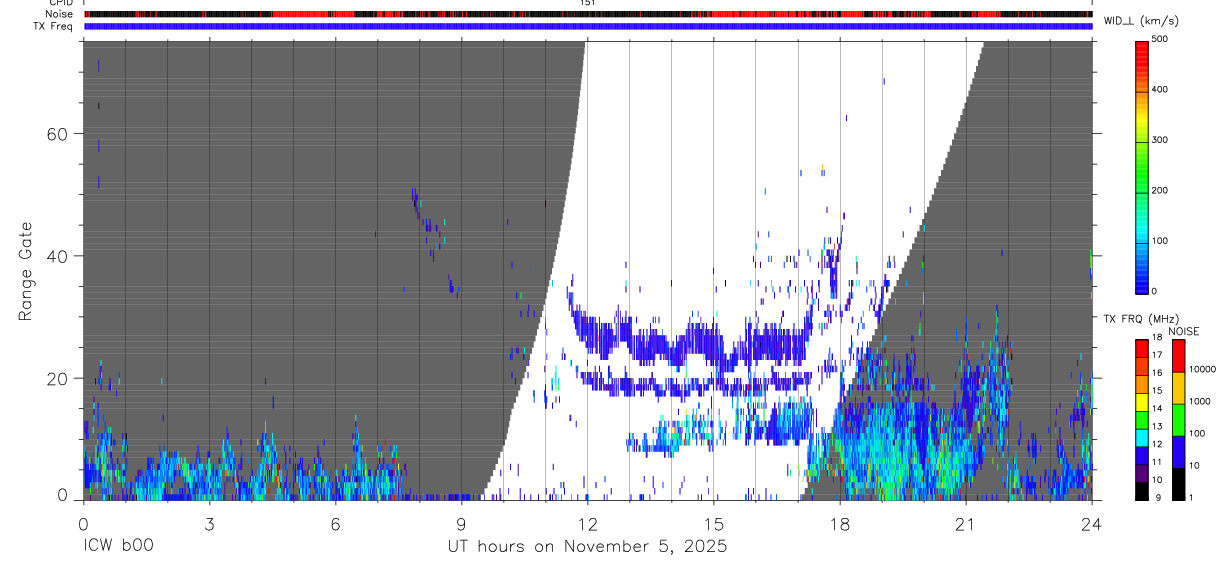Click the 13 MHz legend tick

1157,427
